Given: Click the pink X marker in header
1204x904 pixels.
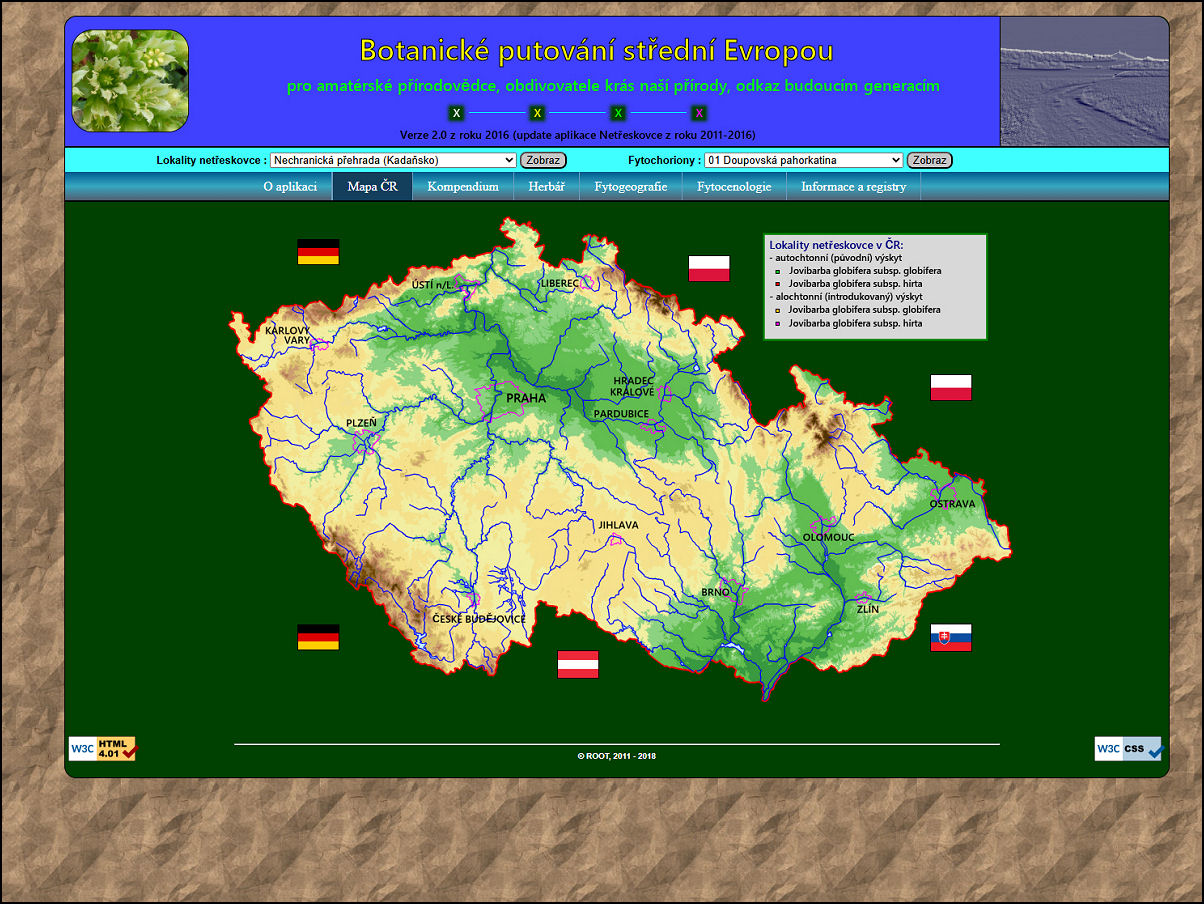Looking at the screenshot, I should point(699,113).
